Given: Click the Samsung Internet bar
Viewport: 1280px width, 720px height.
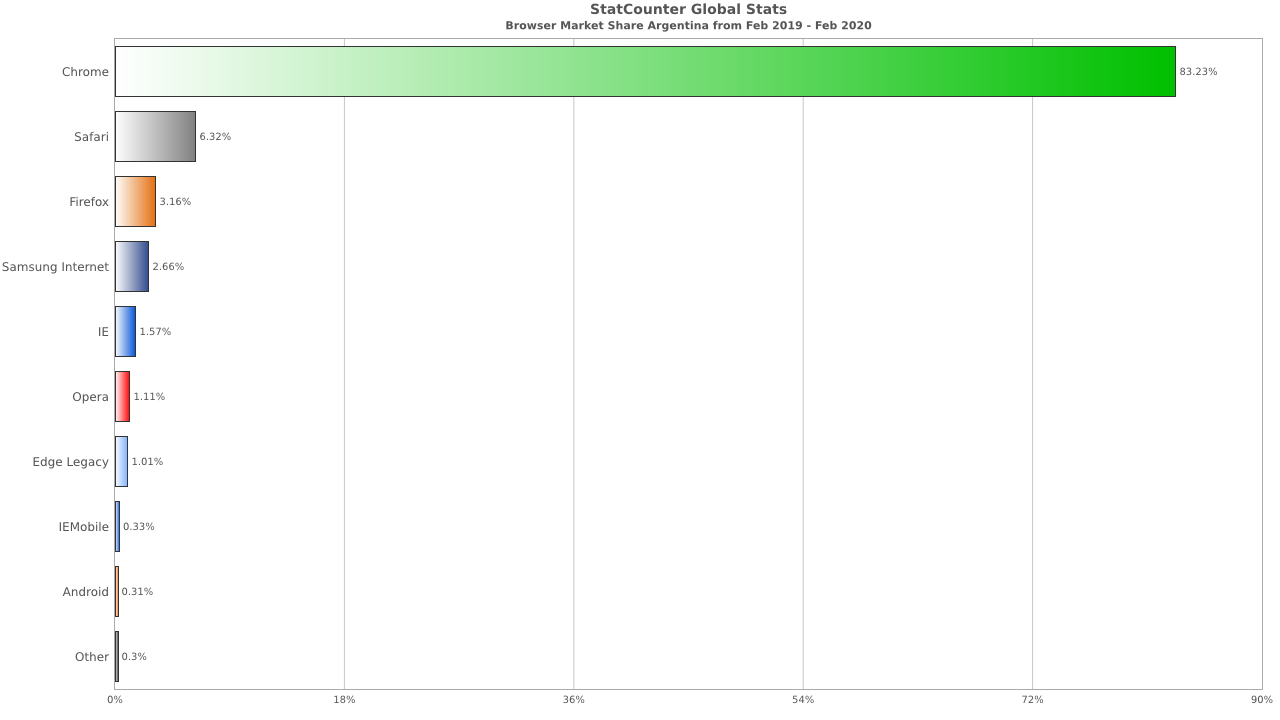Looking at the screenshot, I should point(132,266).
